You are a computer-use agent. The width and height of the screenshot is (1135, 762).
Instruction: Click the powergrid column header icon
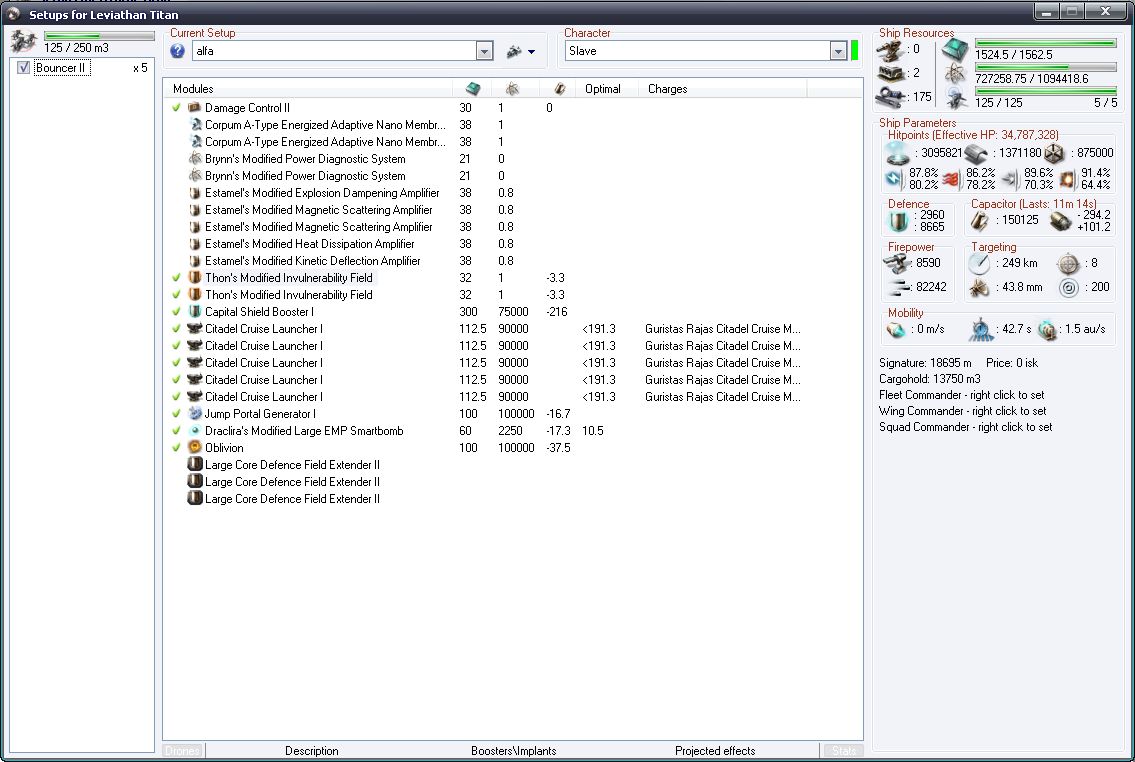click(512, 88)
